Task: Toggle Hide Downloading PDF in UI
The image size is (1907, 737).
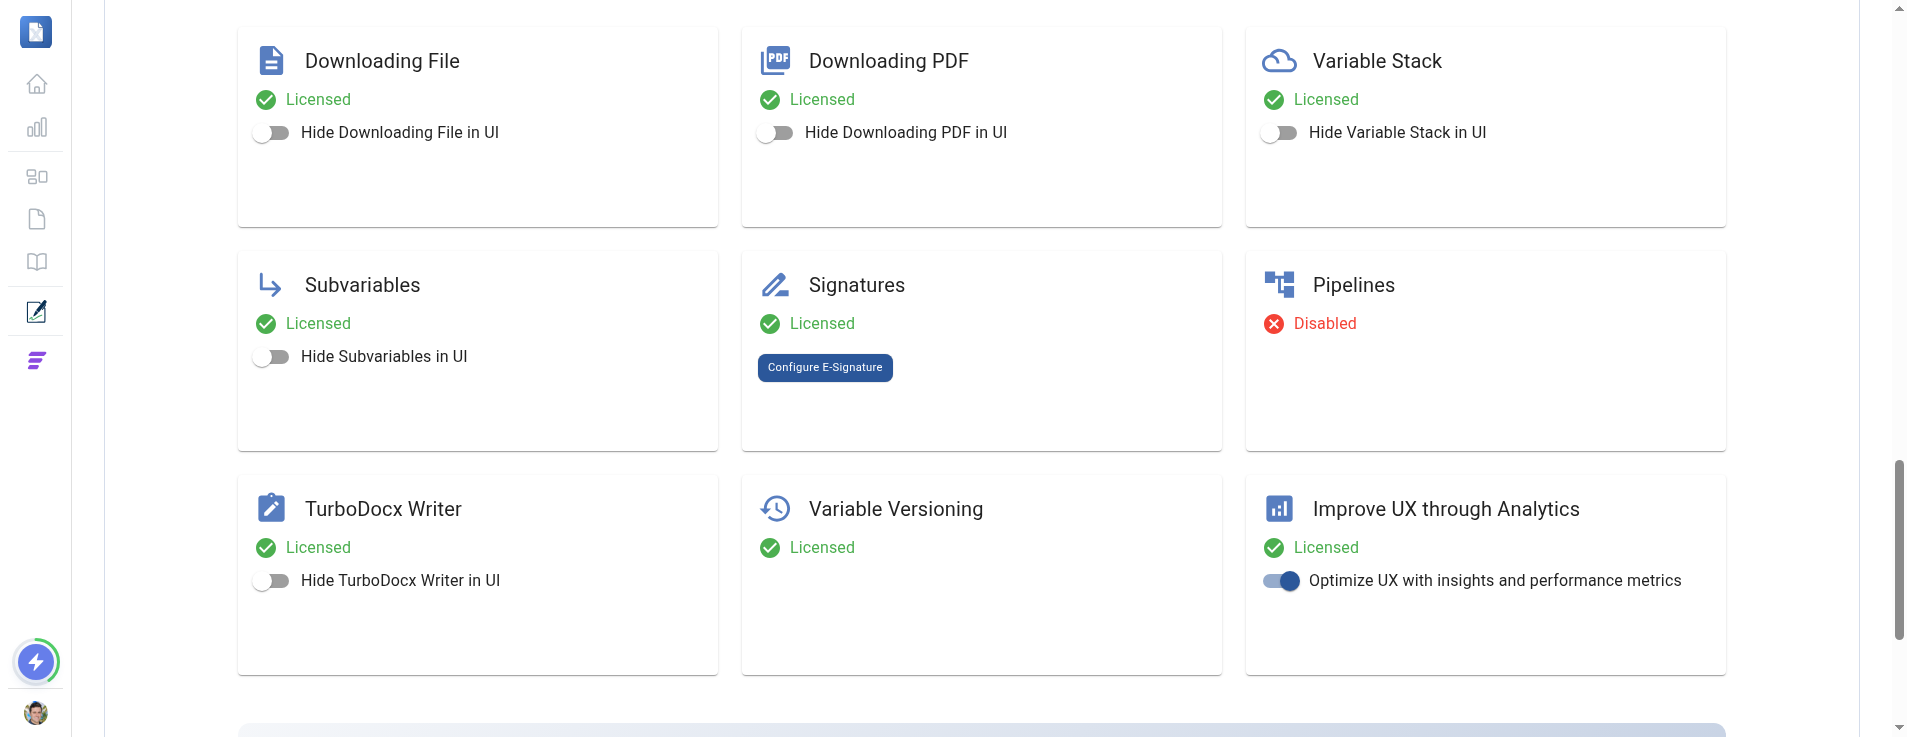Action: 775,133
